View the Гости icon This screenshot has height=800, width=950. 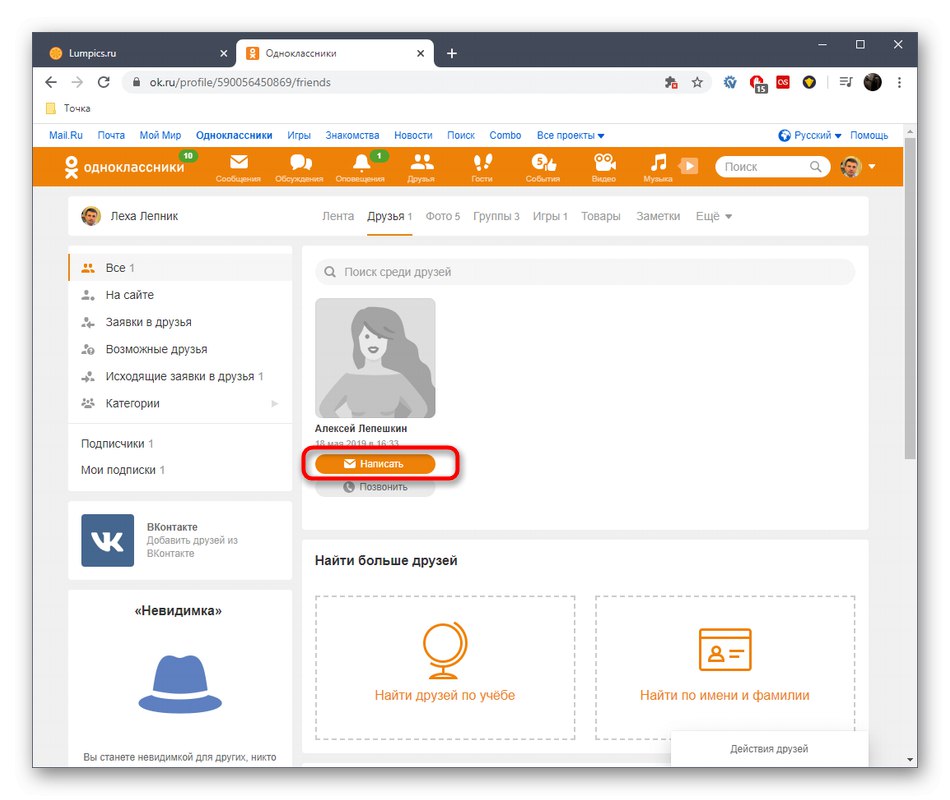tap(482, 164)
